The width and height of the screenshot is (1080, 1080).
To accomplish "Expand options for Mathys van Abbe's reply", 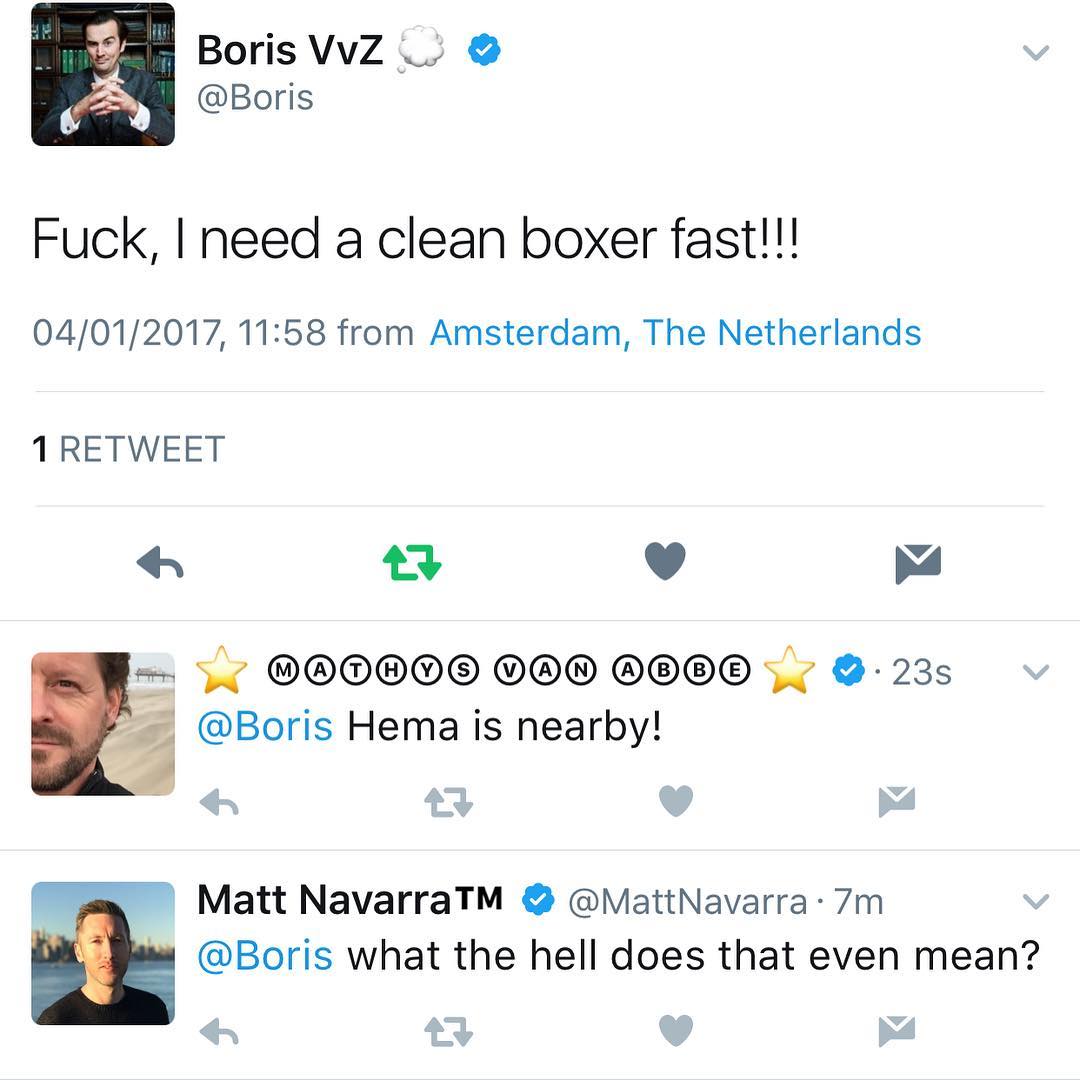I will click(1036, 672).
